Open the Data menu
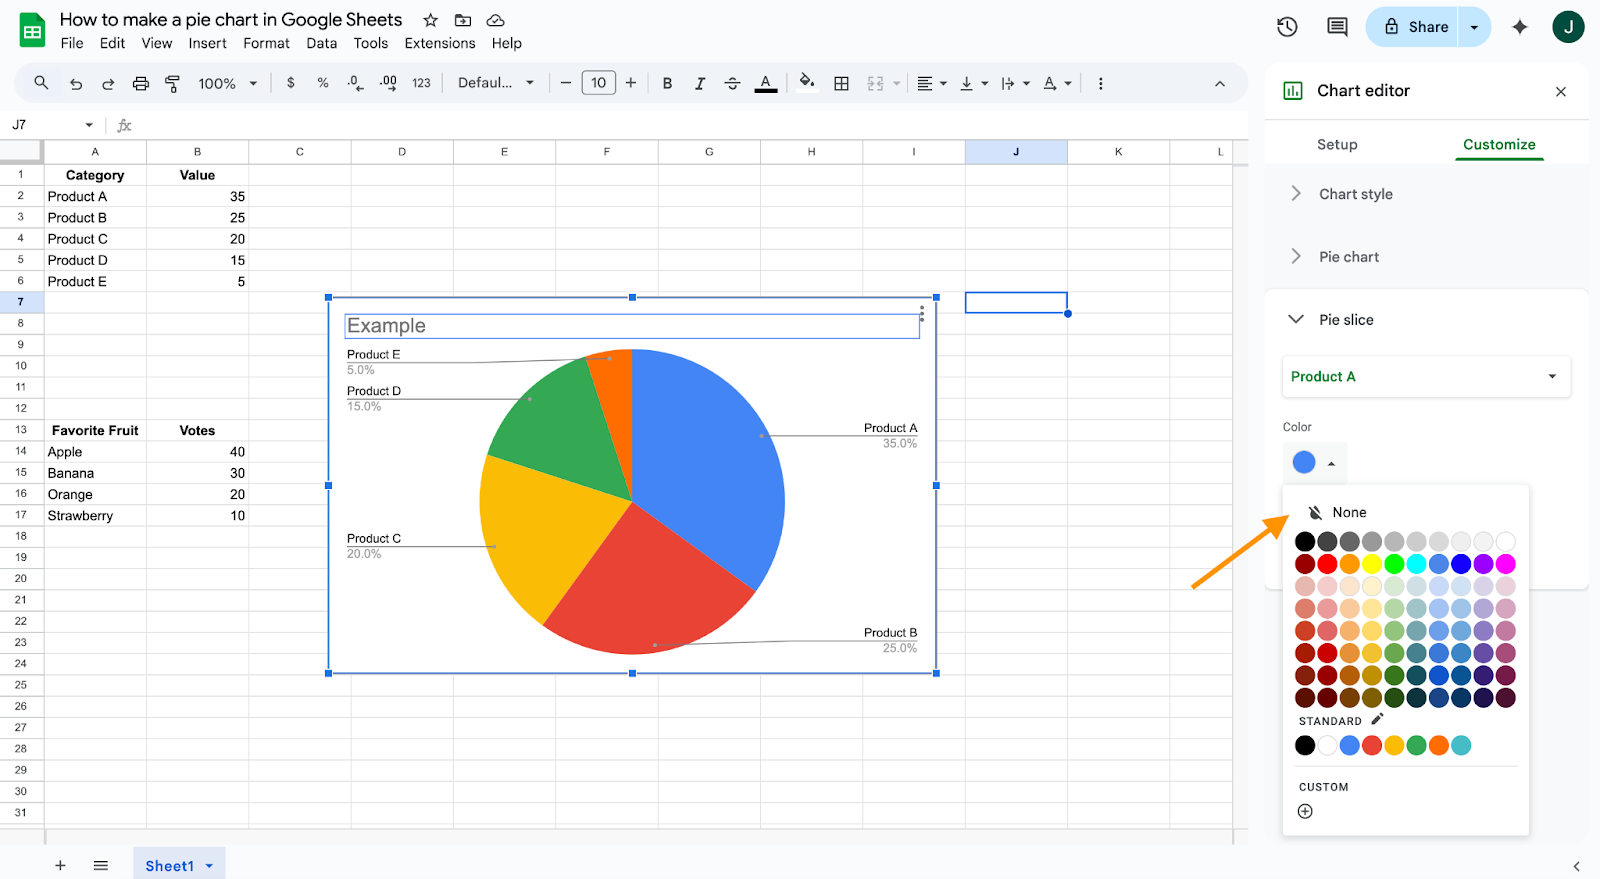This screenshot has height=879, width=1600. 322,44
